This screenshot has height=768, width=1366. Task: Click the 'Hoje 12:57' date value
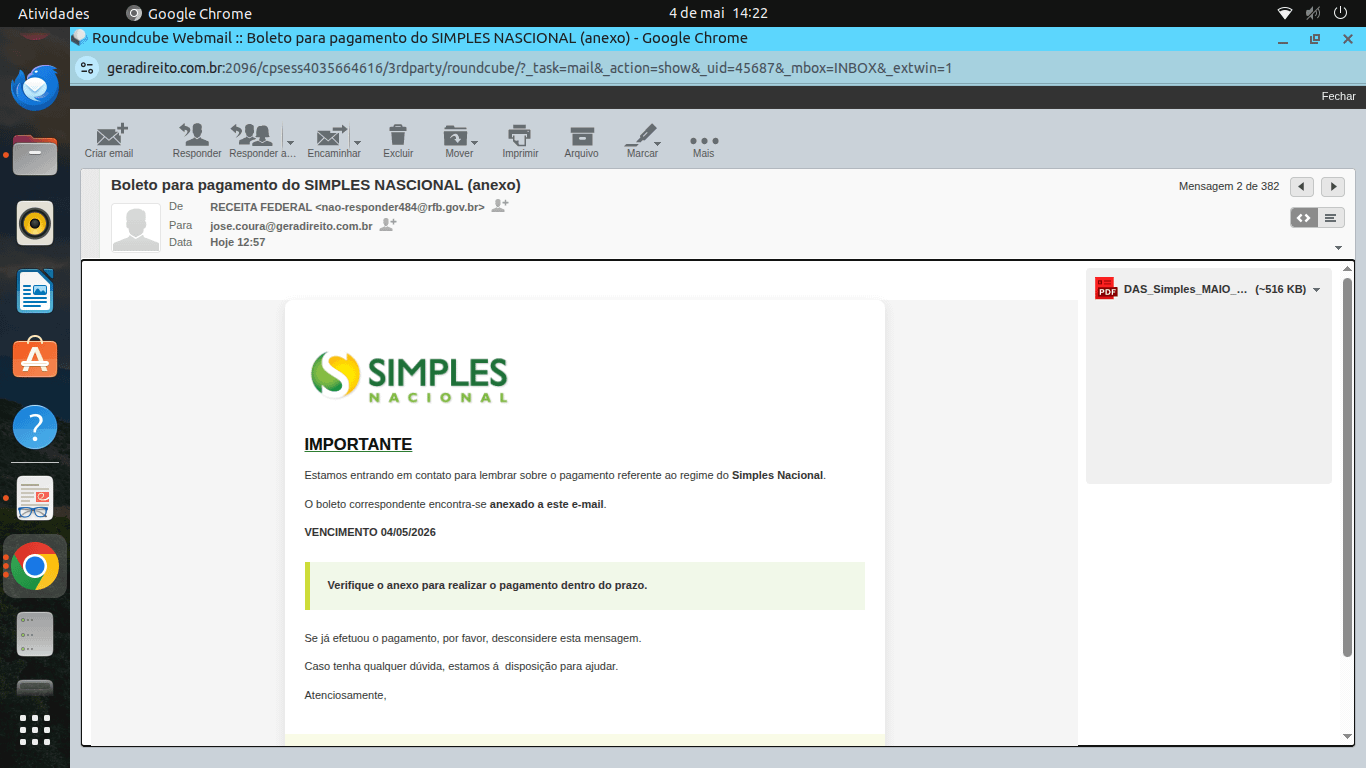click(x=237, y=242)
